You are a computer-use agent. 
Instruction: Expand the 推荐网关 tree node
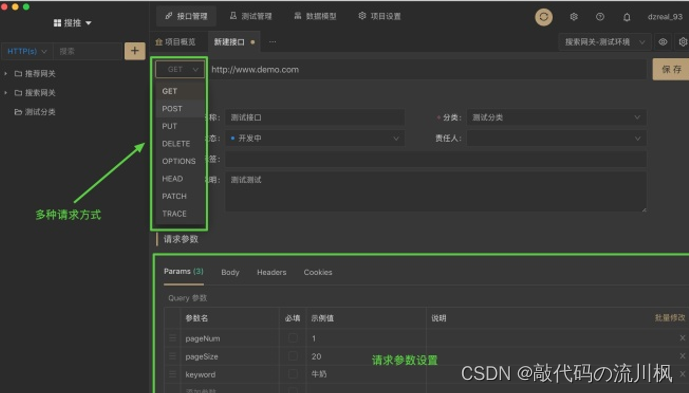click(x=6, y=73)
